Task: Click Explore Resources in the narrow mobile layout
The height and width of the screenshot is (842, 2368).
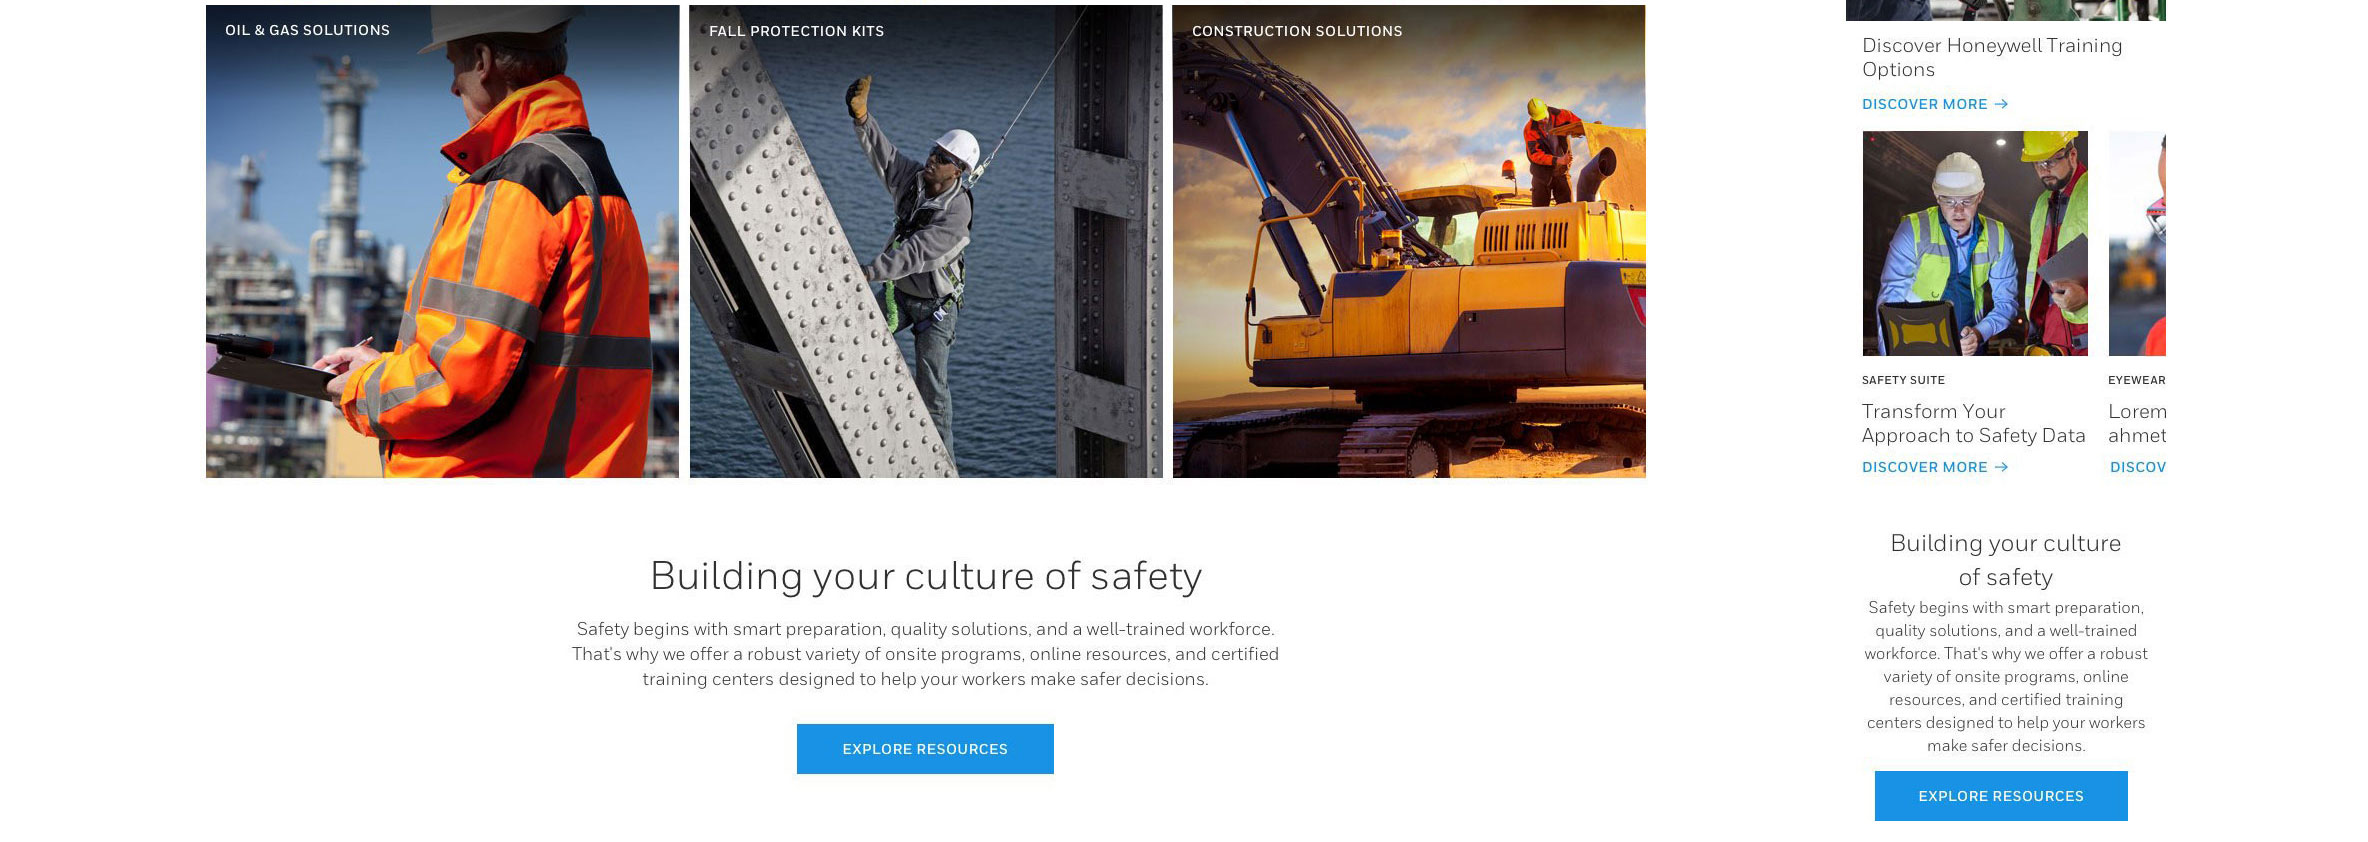Action: 2001,796
